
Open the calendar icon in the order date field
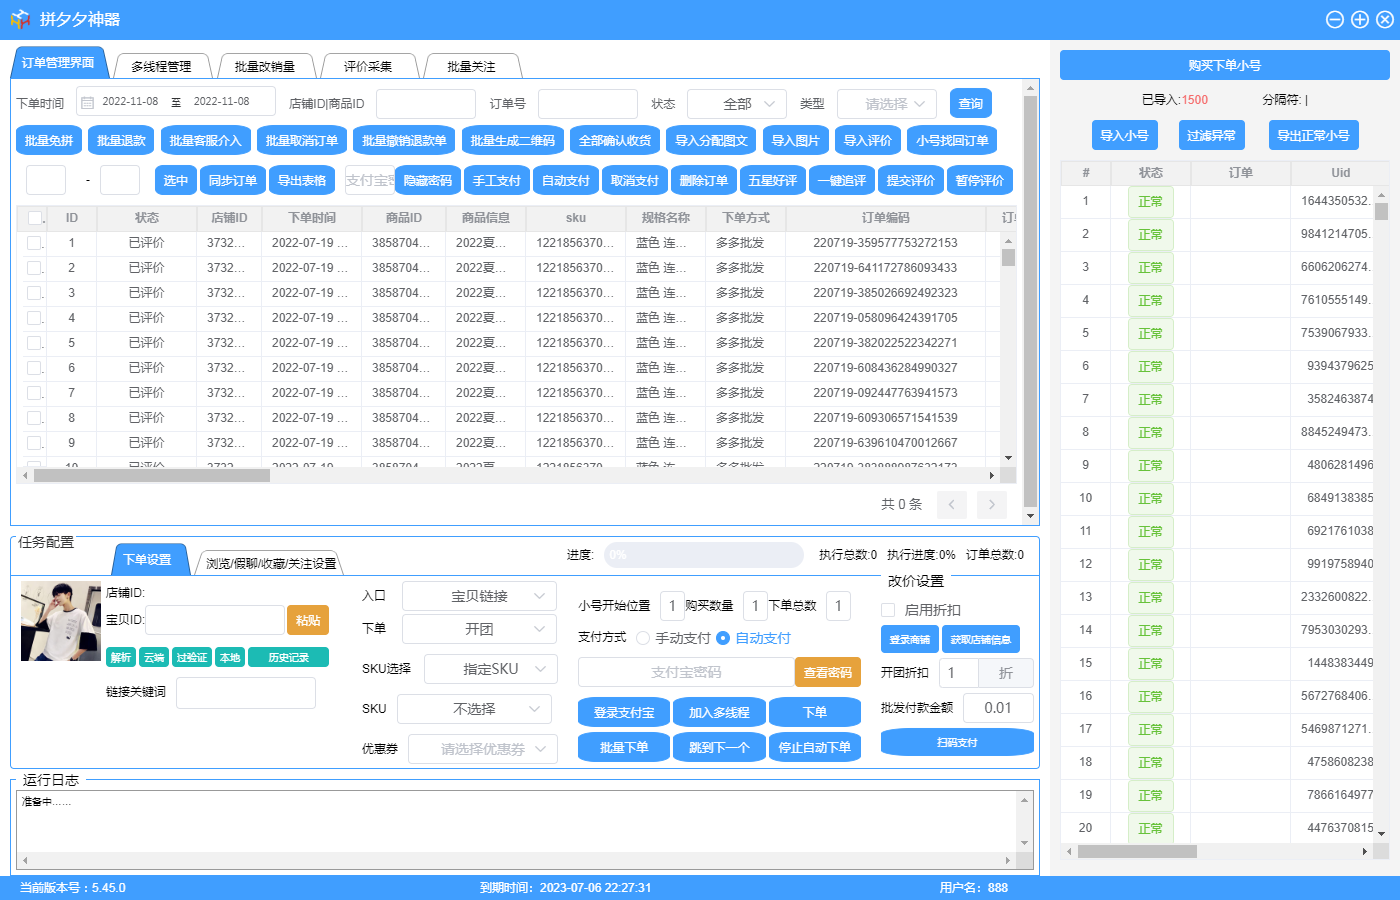(x=87, y=102)
